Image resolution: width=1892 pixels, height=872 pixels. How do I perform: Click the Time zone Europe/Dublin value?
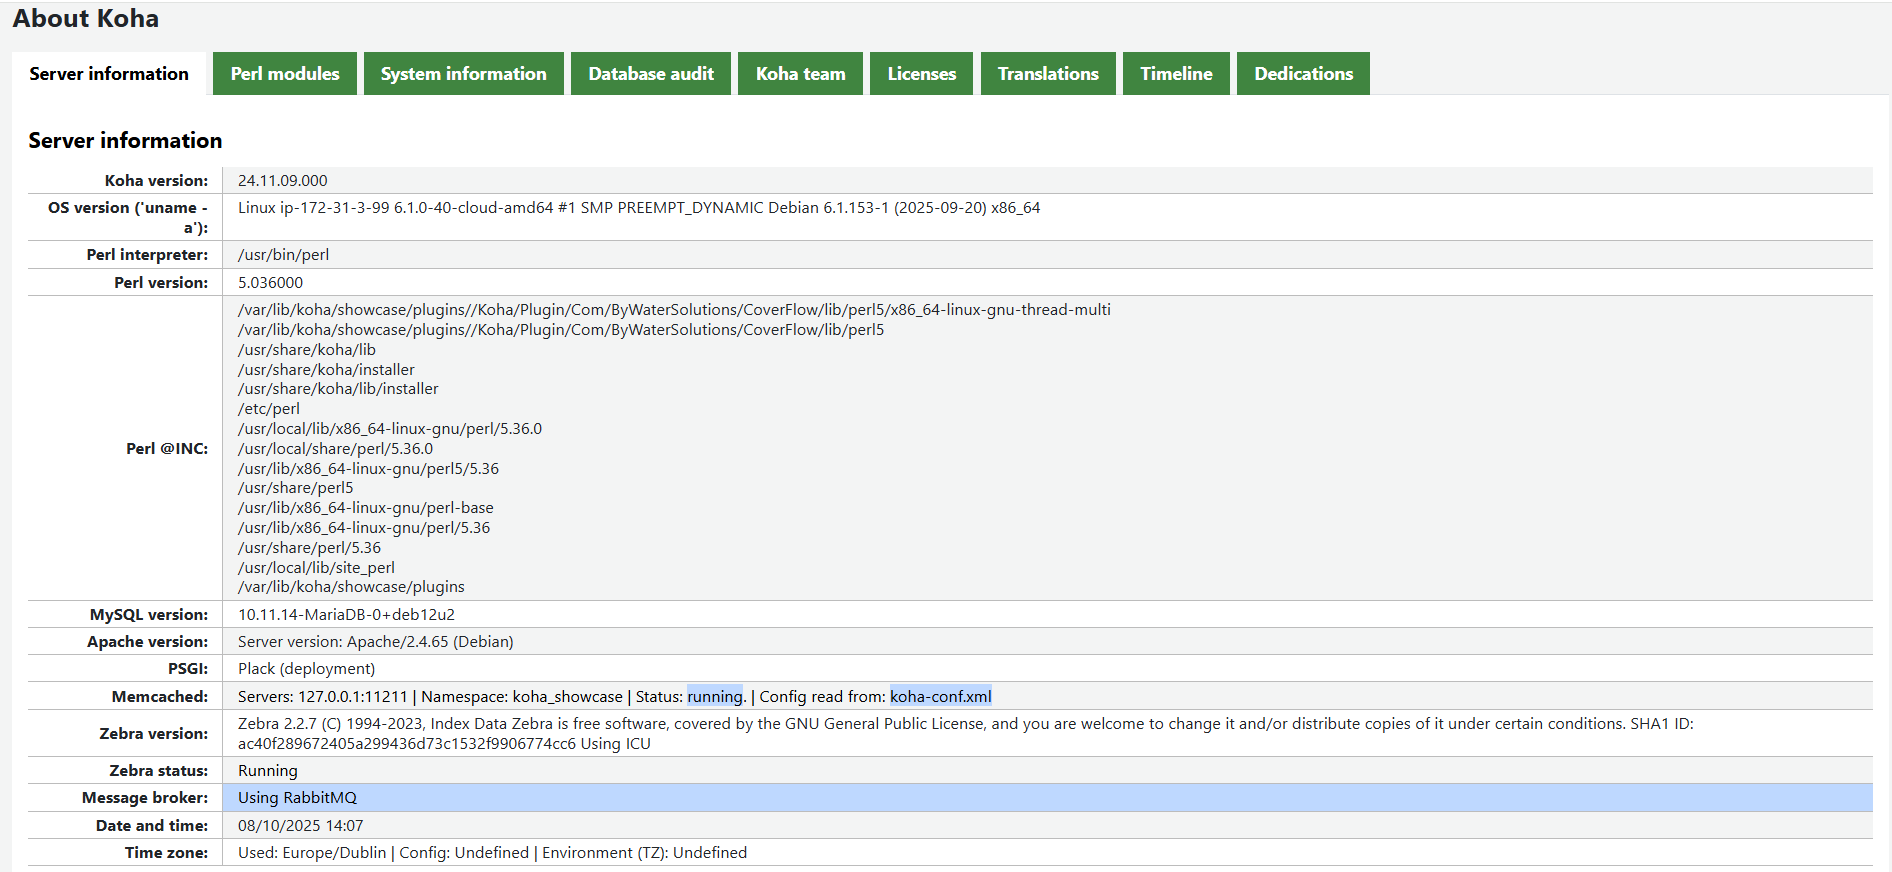[x=334, y=853]
